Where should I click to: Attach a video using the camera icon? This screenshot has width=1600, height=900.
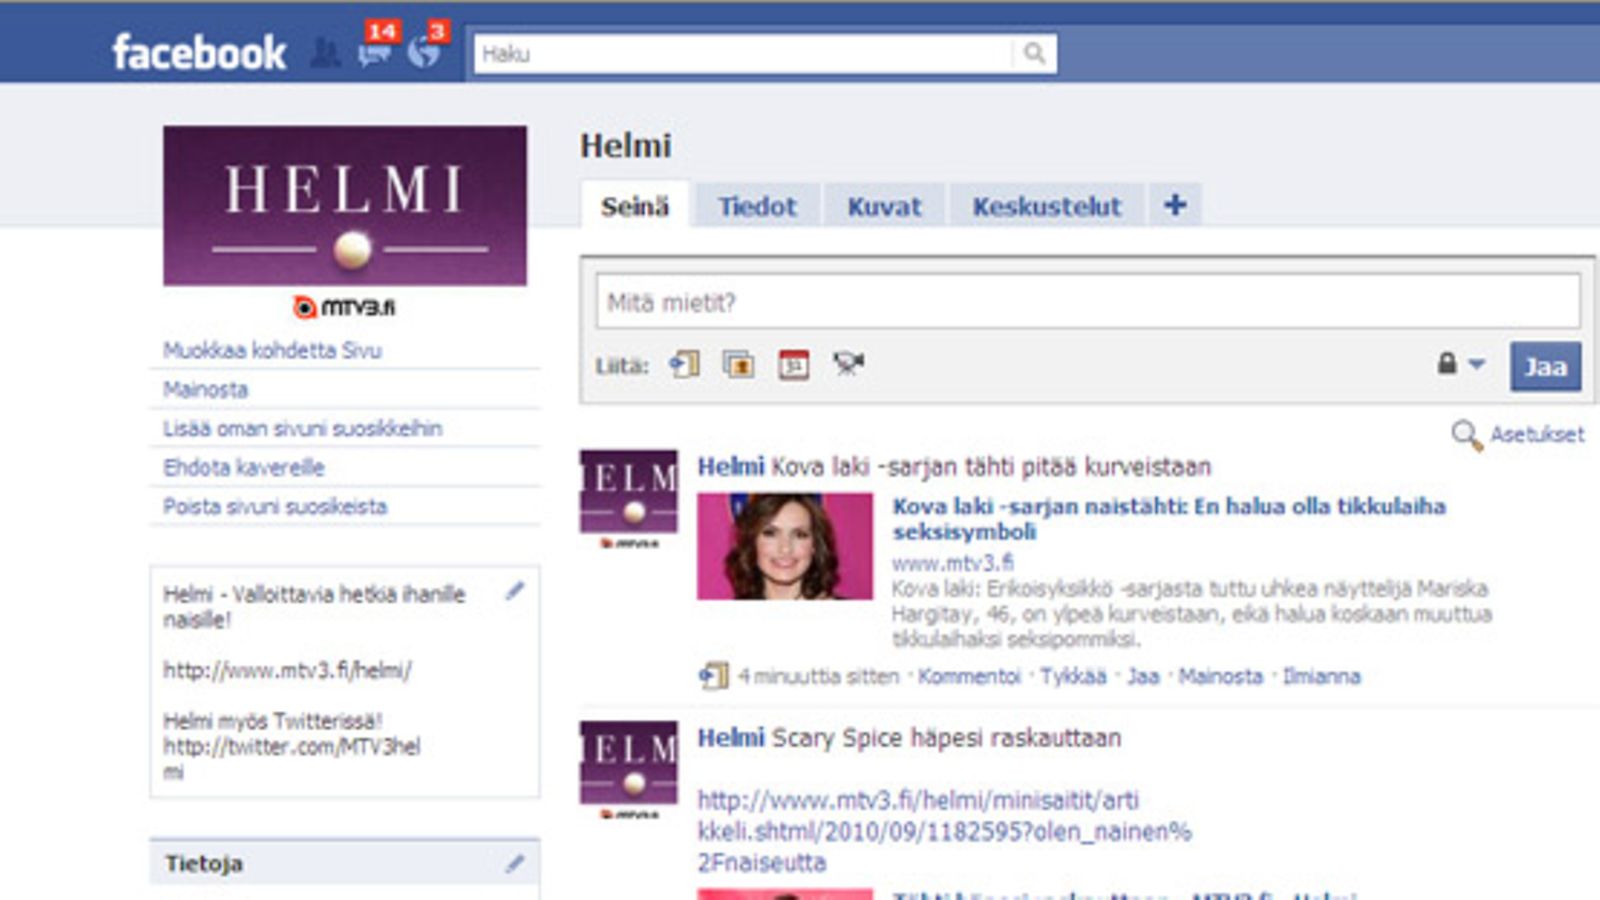[x=848, y=364]
